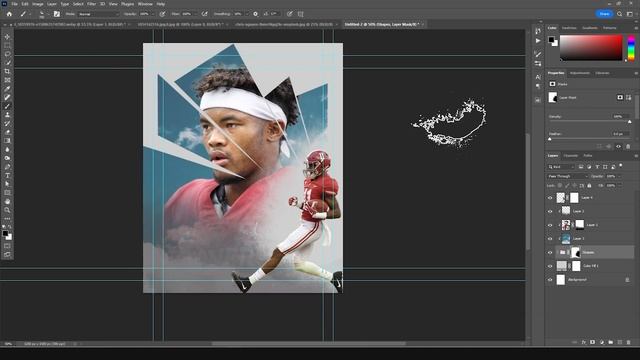Select the Eraser tool
This screenshot has width=640, height=360.
[x=7, y=132]
